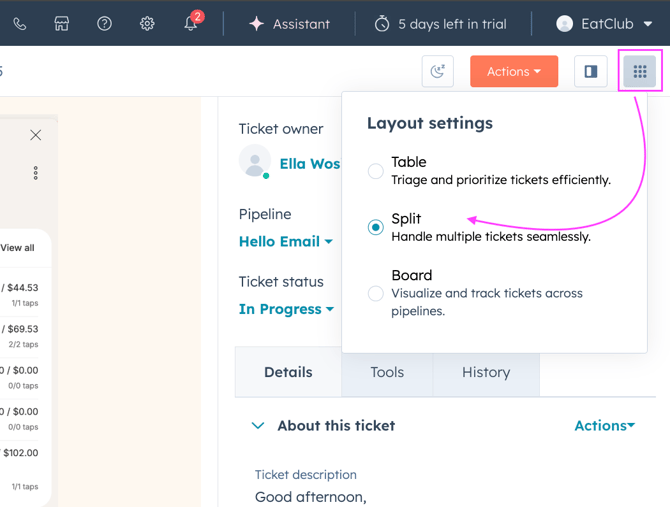The image size is (670, 507).
Task: Click the layout settings grid icon
Action: pyautogui.click(x=640, y=71)
